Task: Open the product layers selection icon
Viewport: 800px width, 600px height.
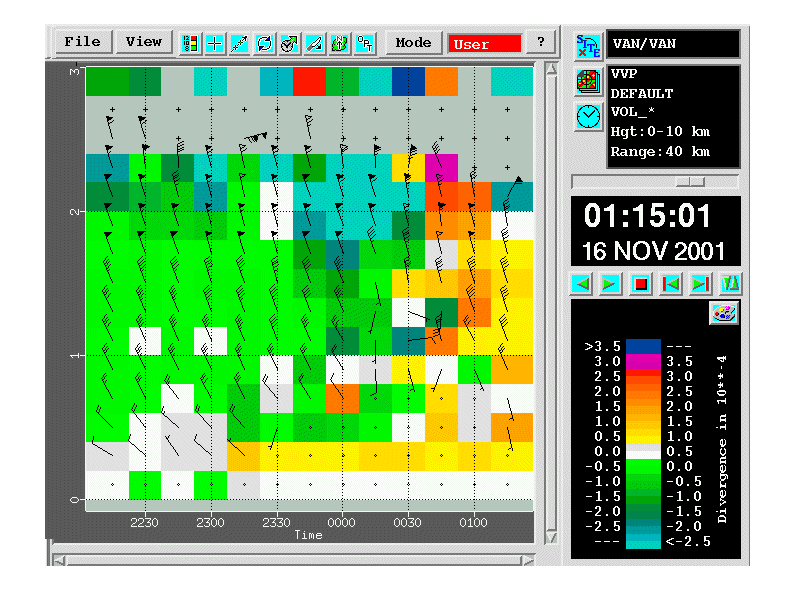Action: coord(586,81)
